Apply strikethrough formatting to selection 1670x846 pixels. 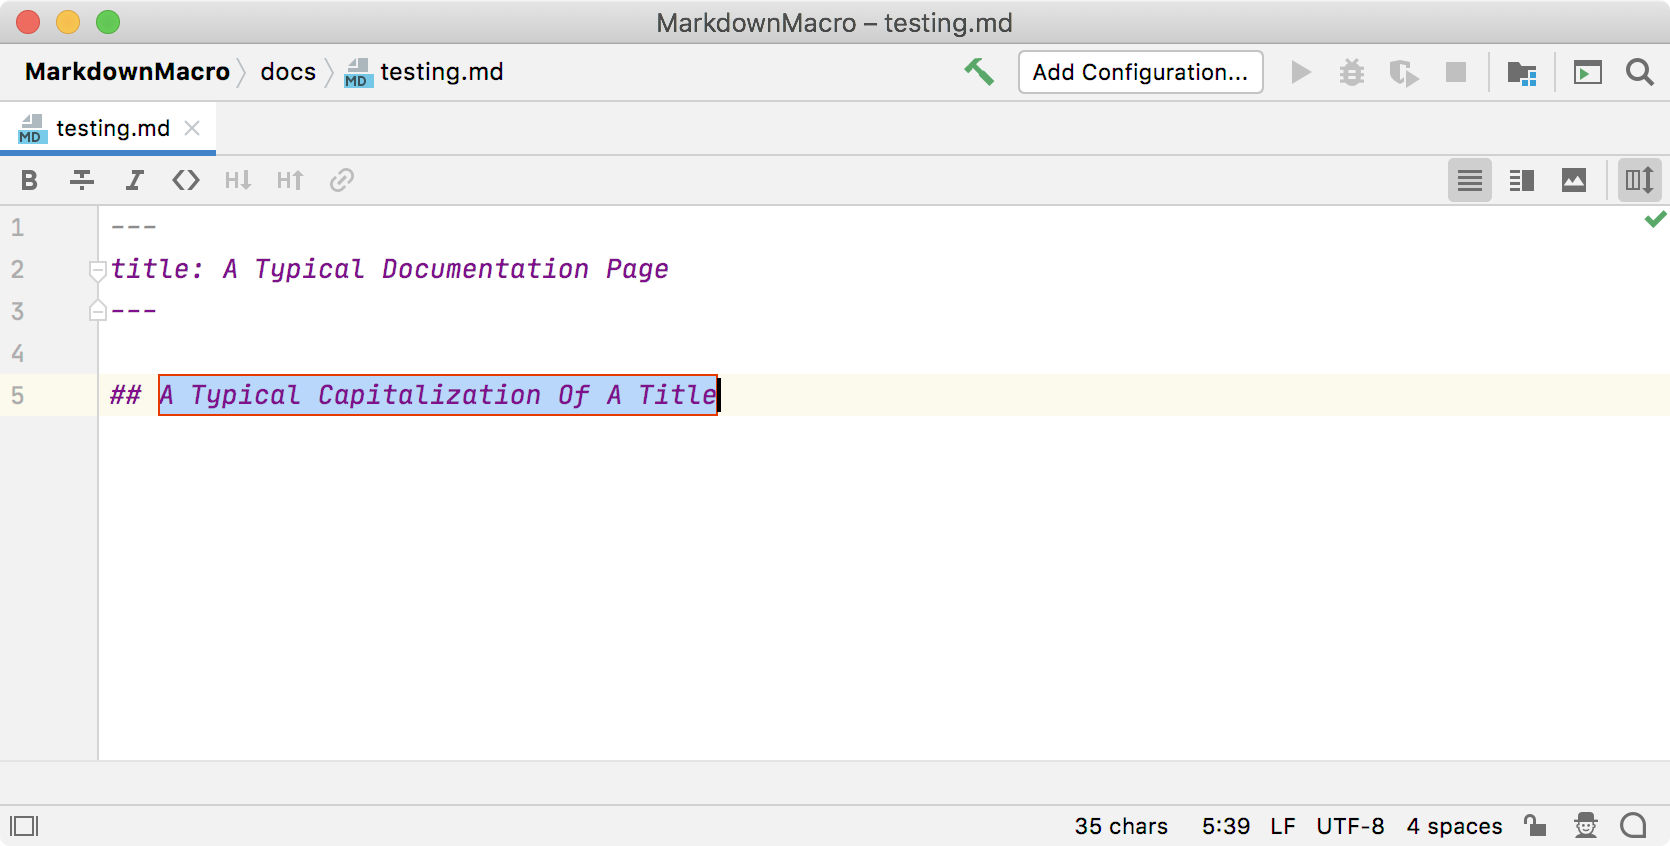(x=82, y=180)
